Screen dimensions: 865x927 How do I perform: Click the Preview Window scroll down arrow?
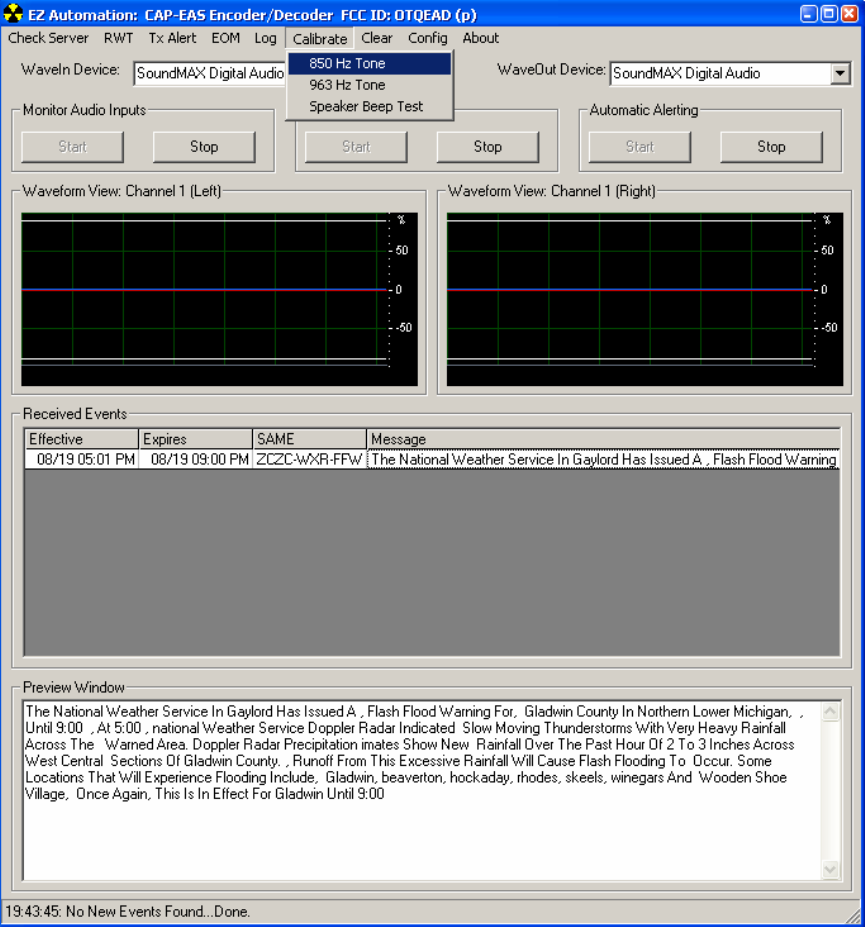tap(830, 869)
